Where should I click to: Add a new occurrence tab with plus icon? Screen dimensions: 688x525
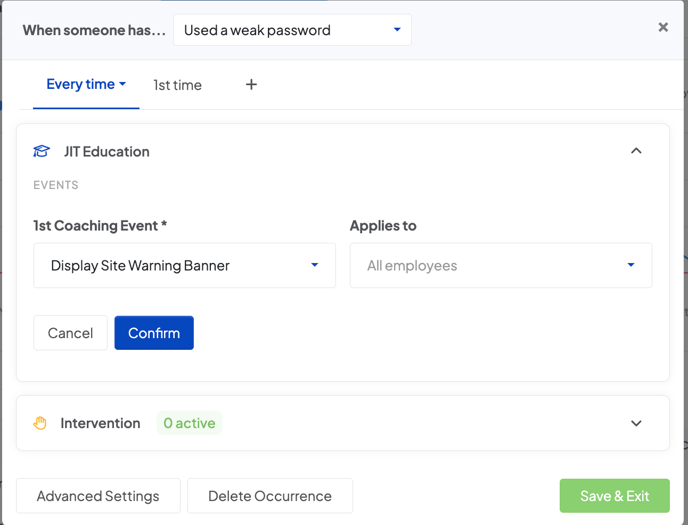pyautogui.click(x=251, y=84)
